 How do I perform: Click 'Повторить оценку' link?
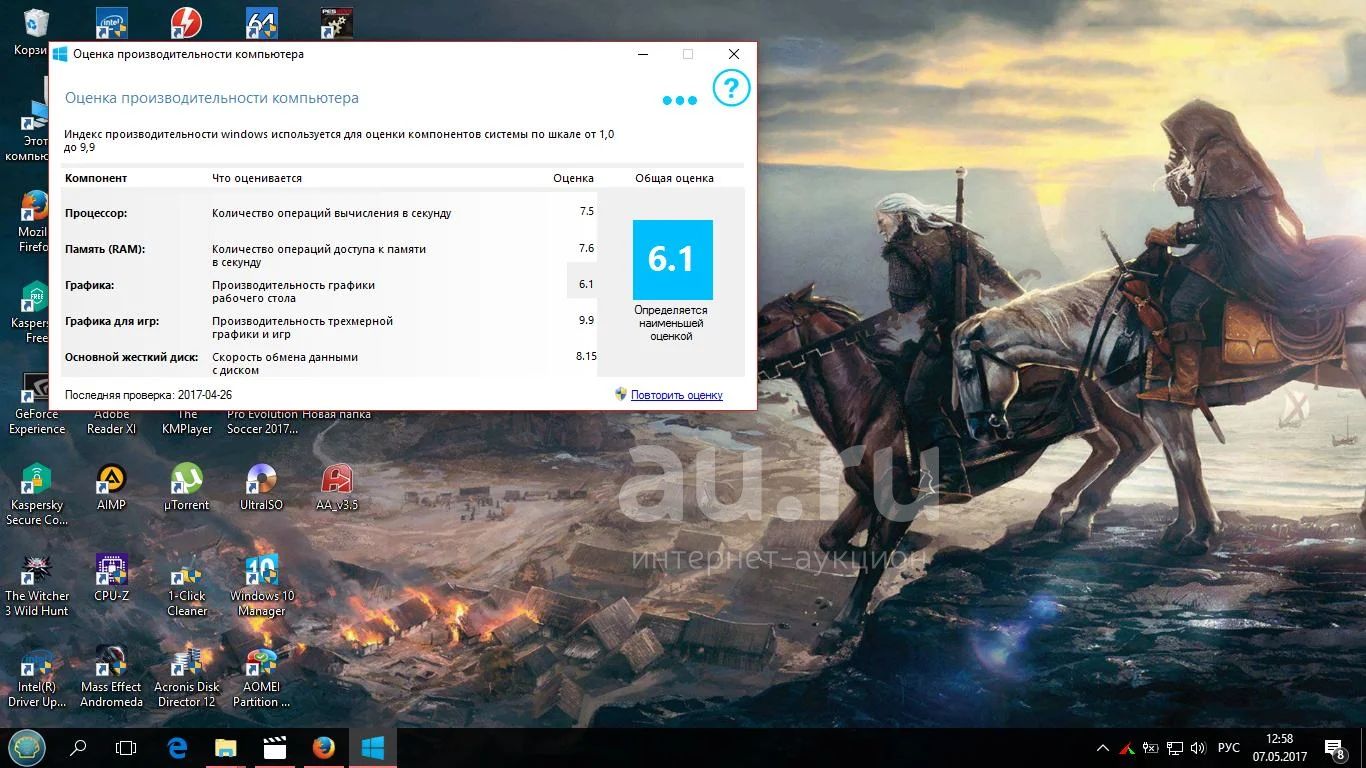tap(677, 395)
